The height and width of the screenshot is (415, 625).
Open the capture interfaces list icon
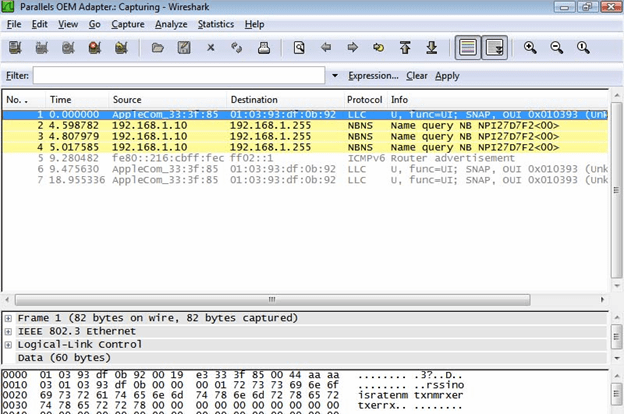[x=15, y=48]
